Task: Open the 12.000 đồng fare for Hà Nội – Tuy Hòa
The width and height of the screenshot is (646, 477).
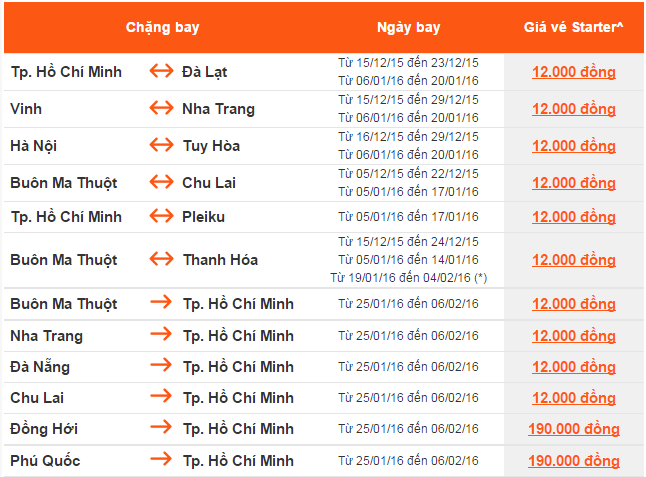Action: [573, 146]
